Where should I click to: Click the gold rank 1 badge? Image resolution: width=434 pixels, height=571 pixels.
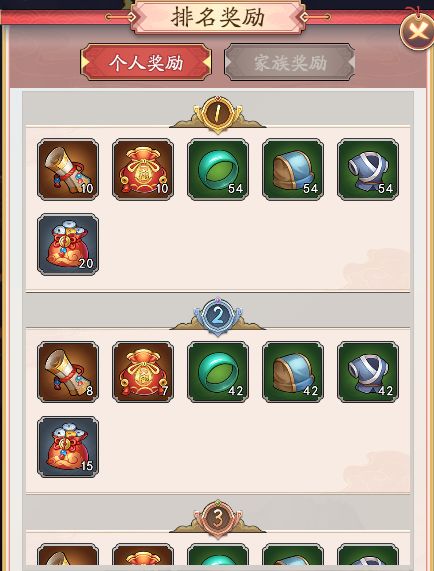(218, 114)
